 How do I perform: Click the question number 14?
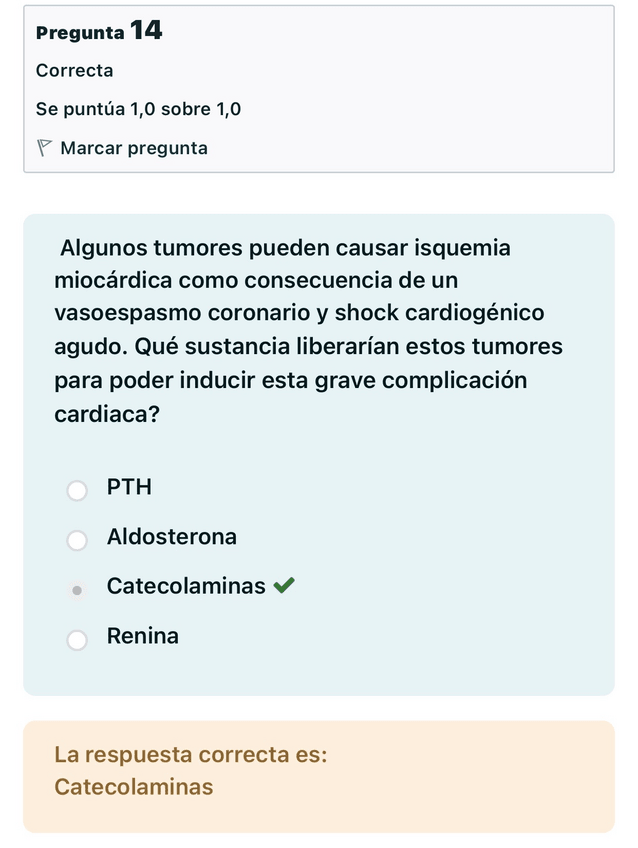[146, 31]
